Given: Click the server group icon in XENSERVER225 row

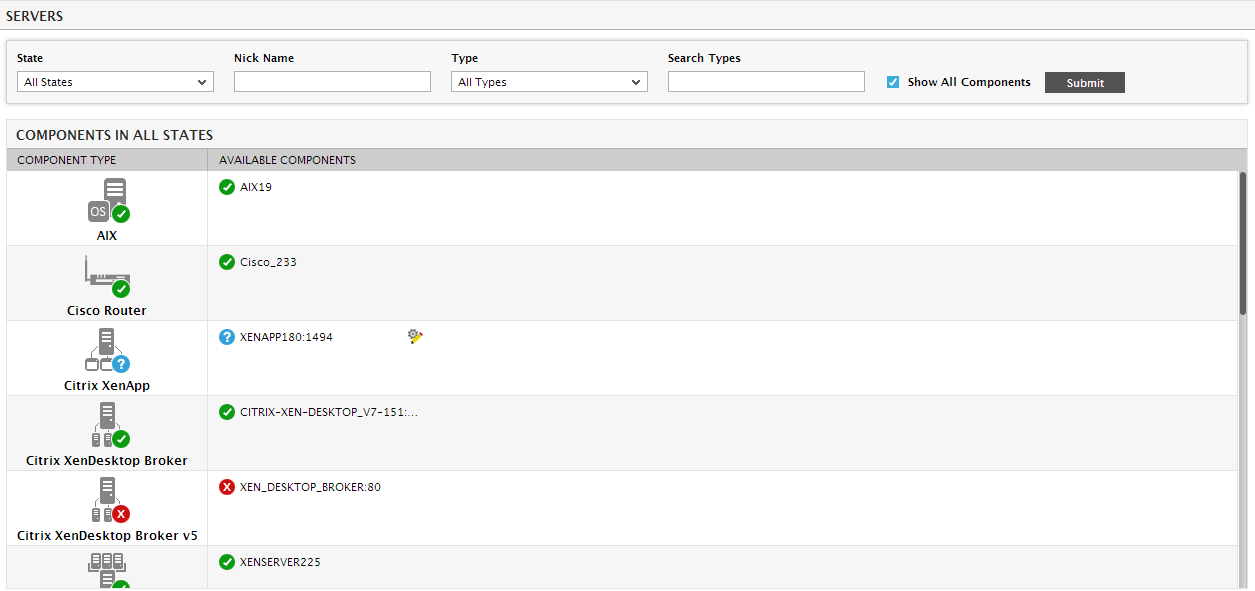Looking at the screenshot, I should click(x=108, y=571).
